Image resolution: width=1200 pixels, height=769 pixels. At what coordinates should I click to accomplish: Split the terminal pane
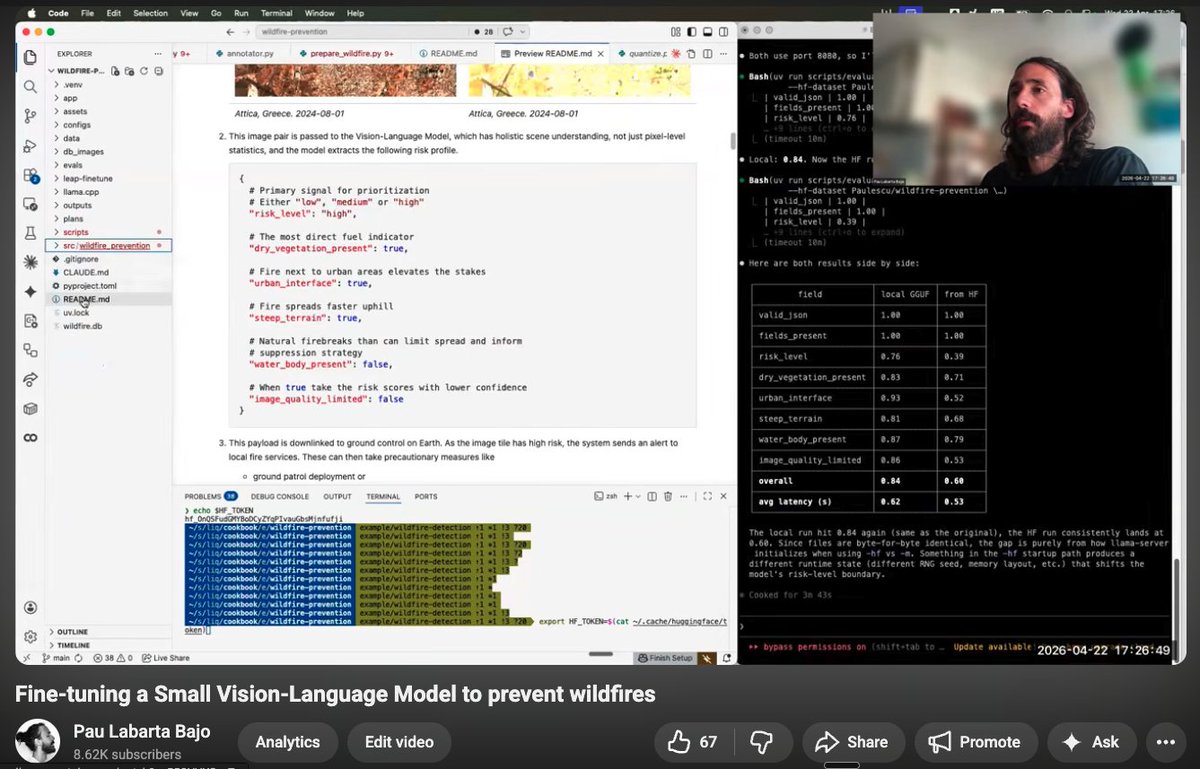click(x=652, y=496)
